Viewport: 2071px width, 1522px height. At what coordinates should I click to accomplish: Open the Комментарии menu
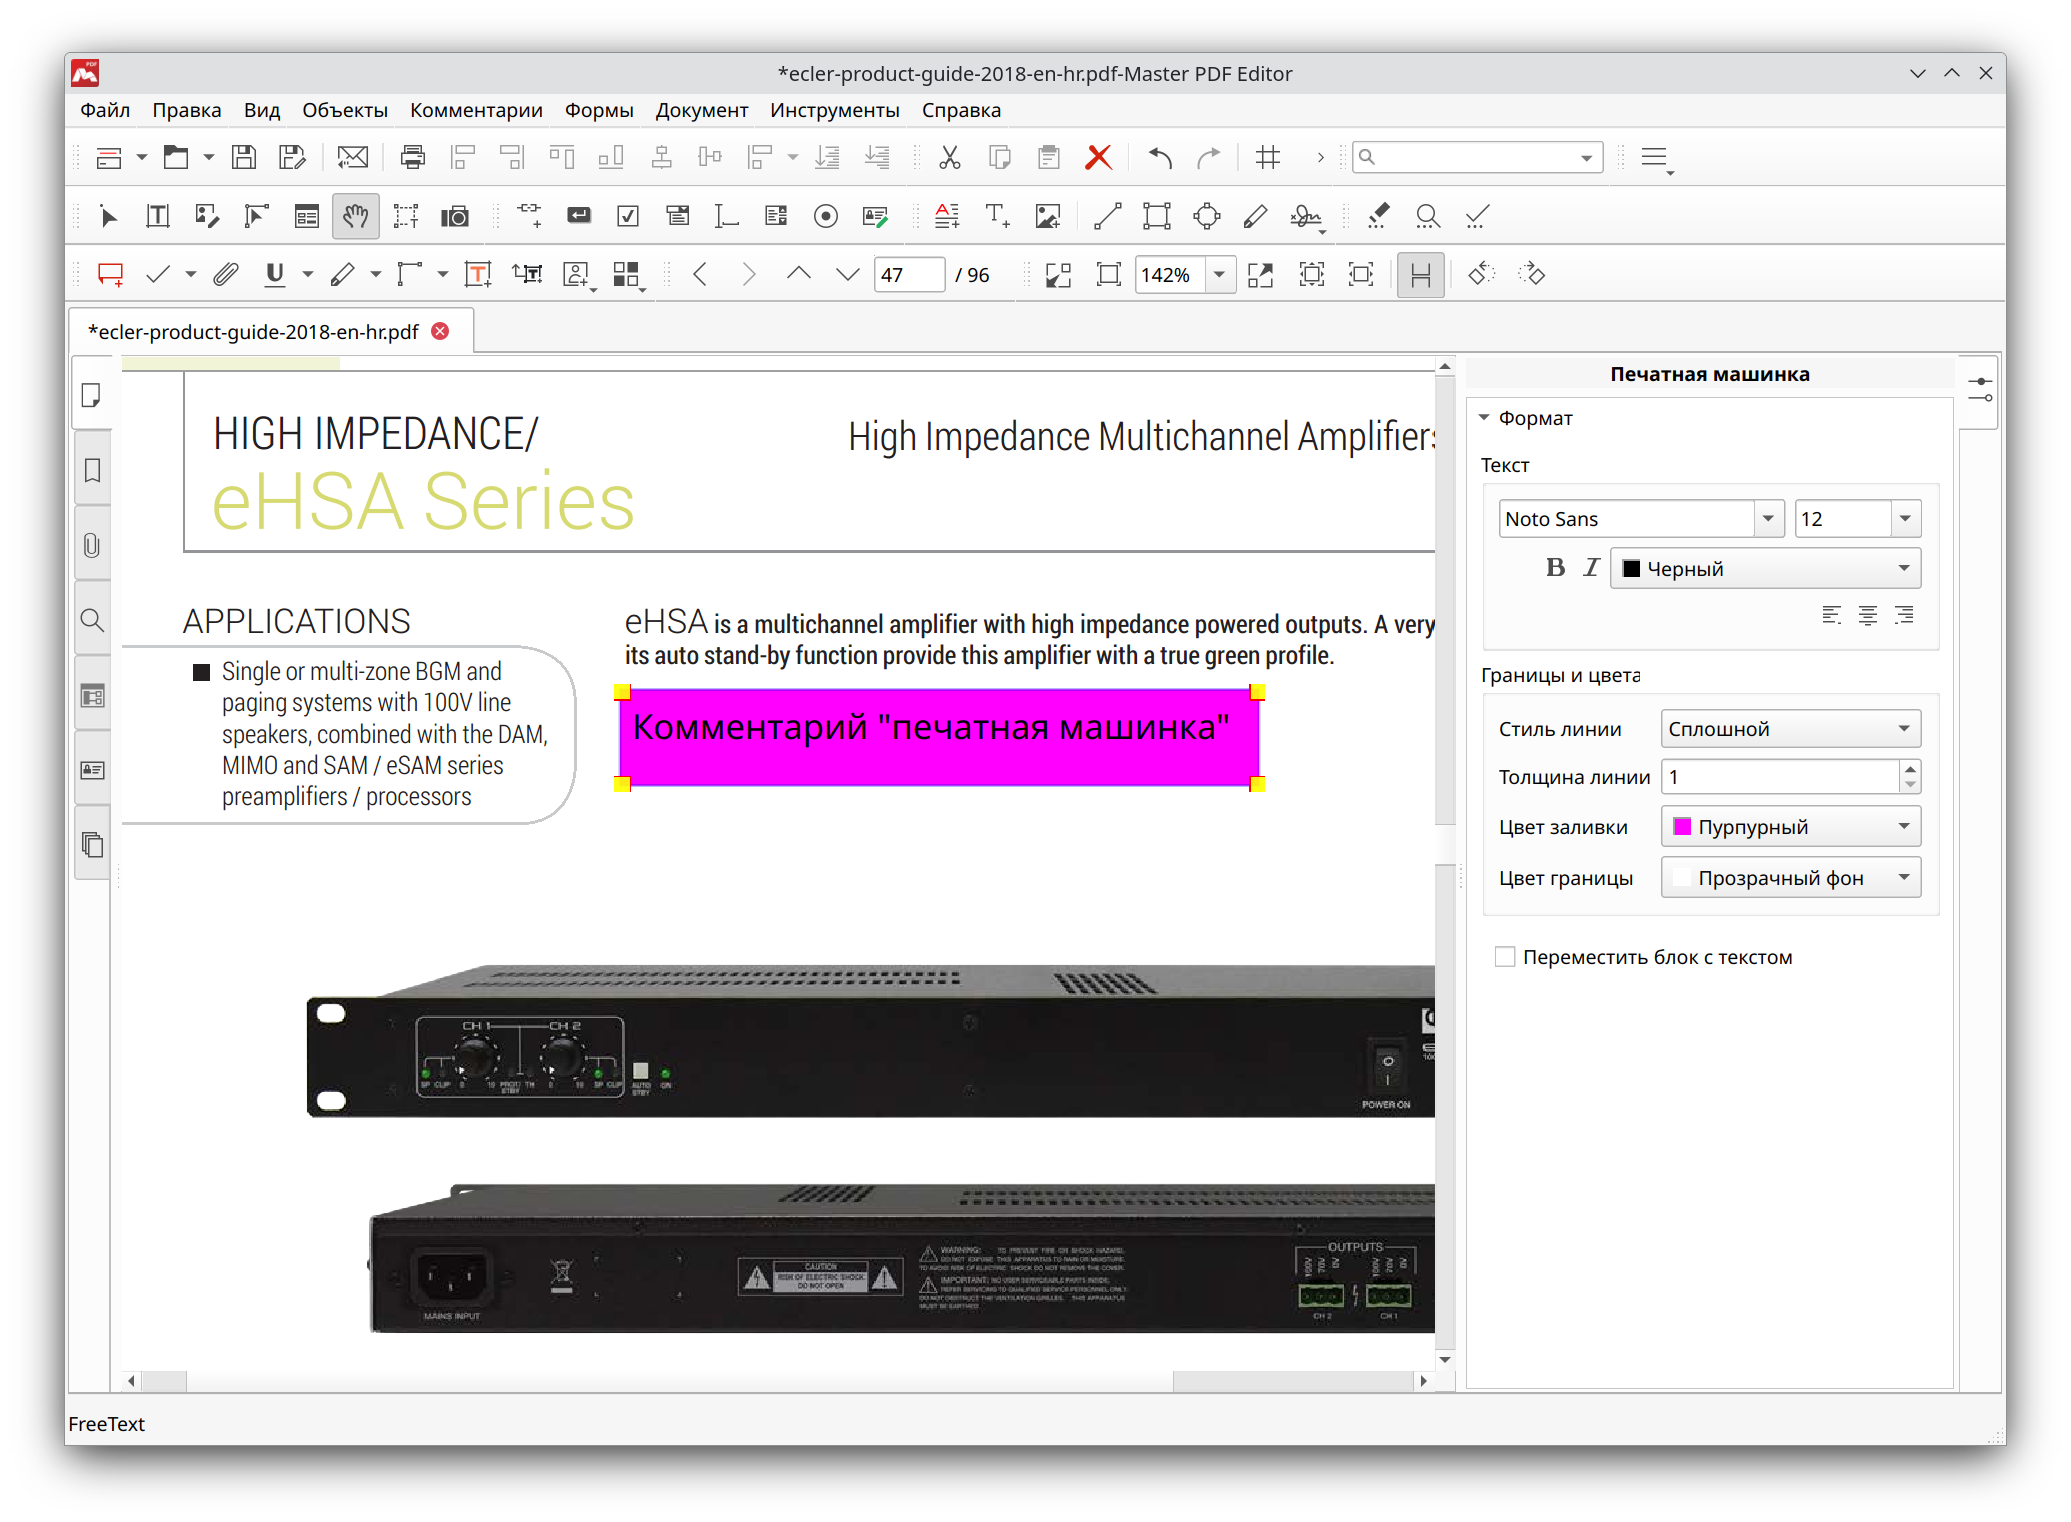coord(476,110)
